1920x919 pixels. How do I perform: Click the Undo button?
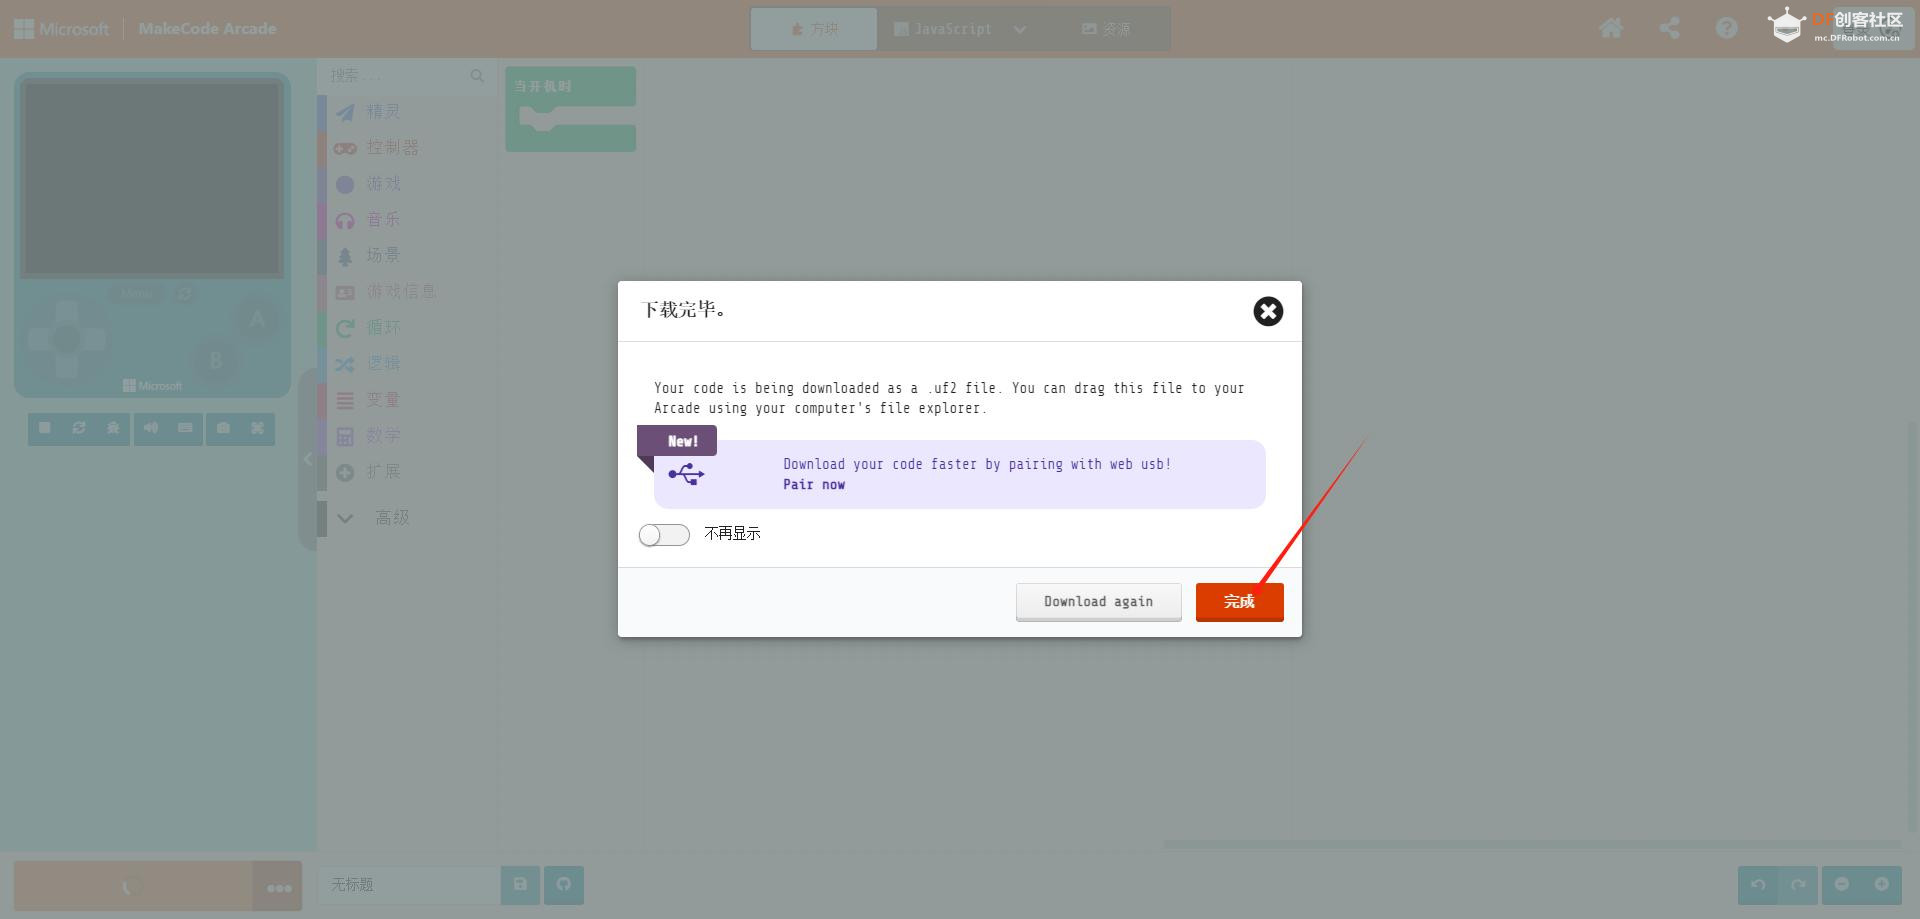coord(1758,885)
